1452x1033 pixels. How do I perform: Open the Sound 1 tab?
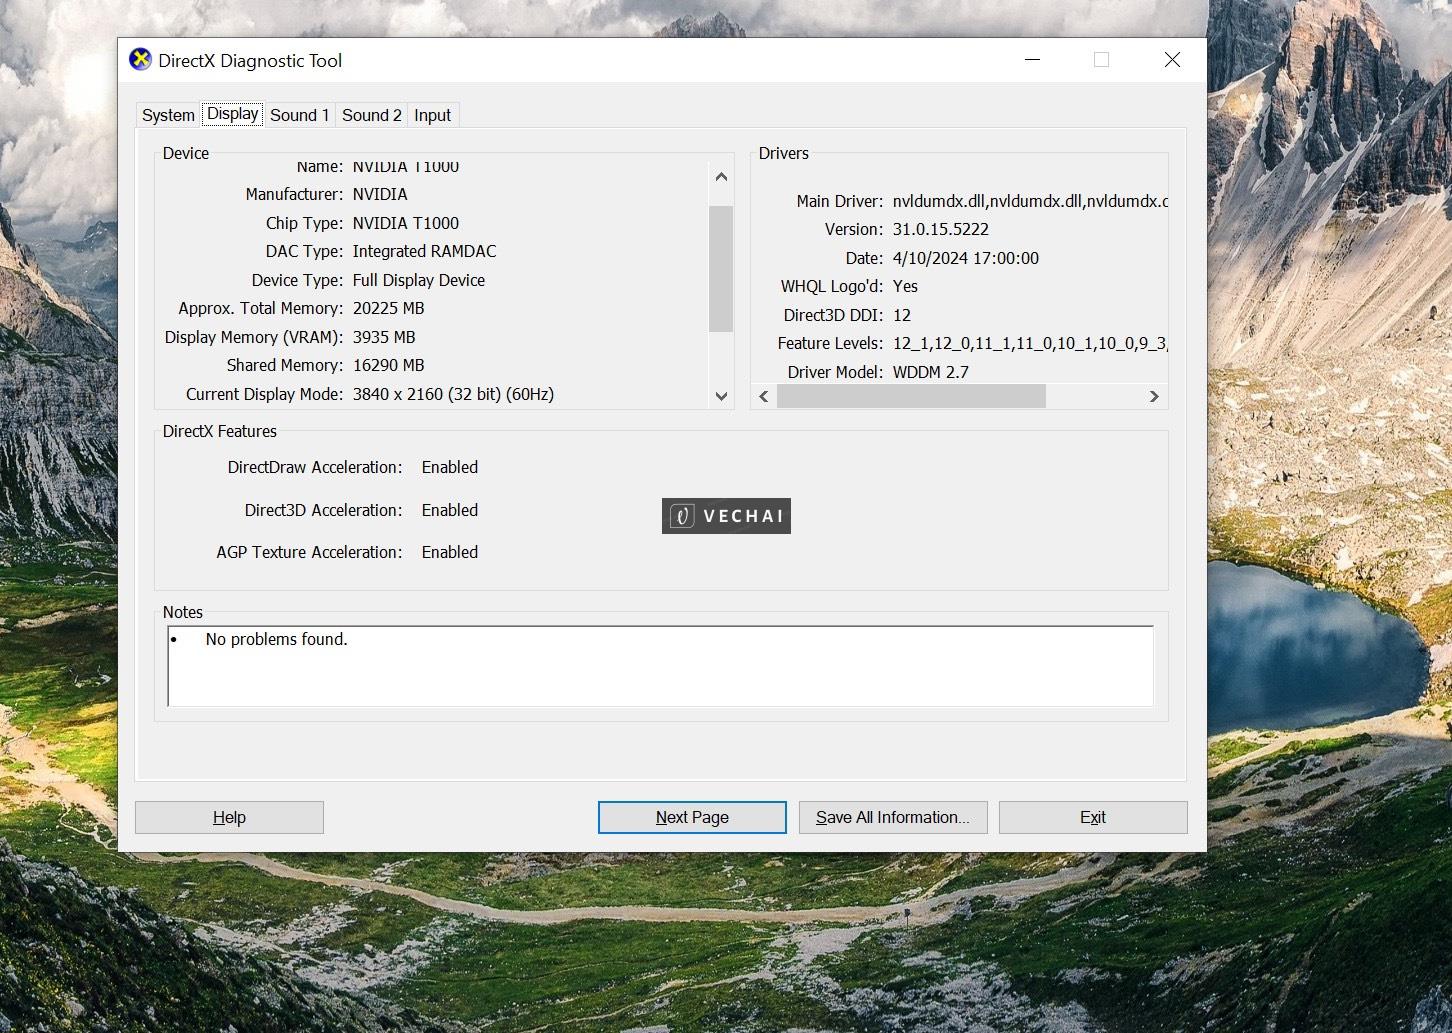[x=299, y=115]
